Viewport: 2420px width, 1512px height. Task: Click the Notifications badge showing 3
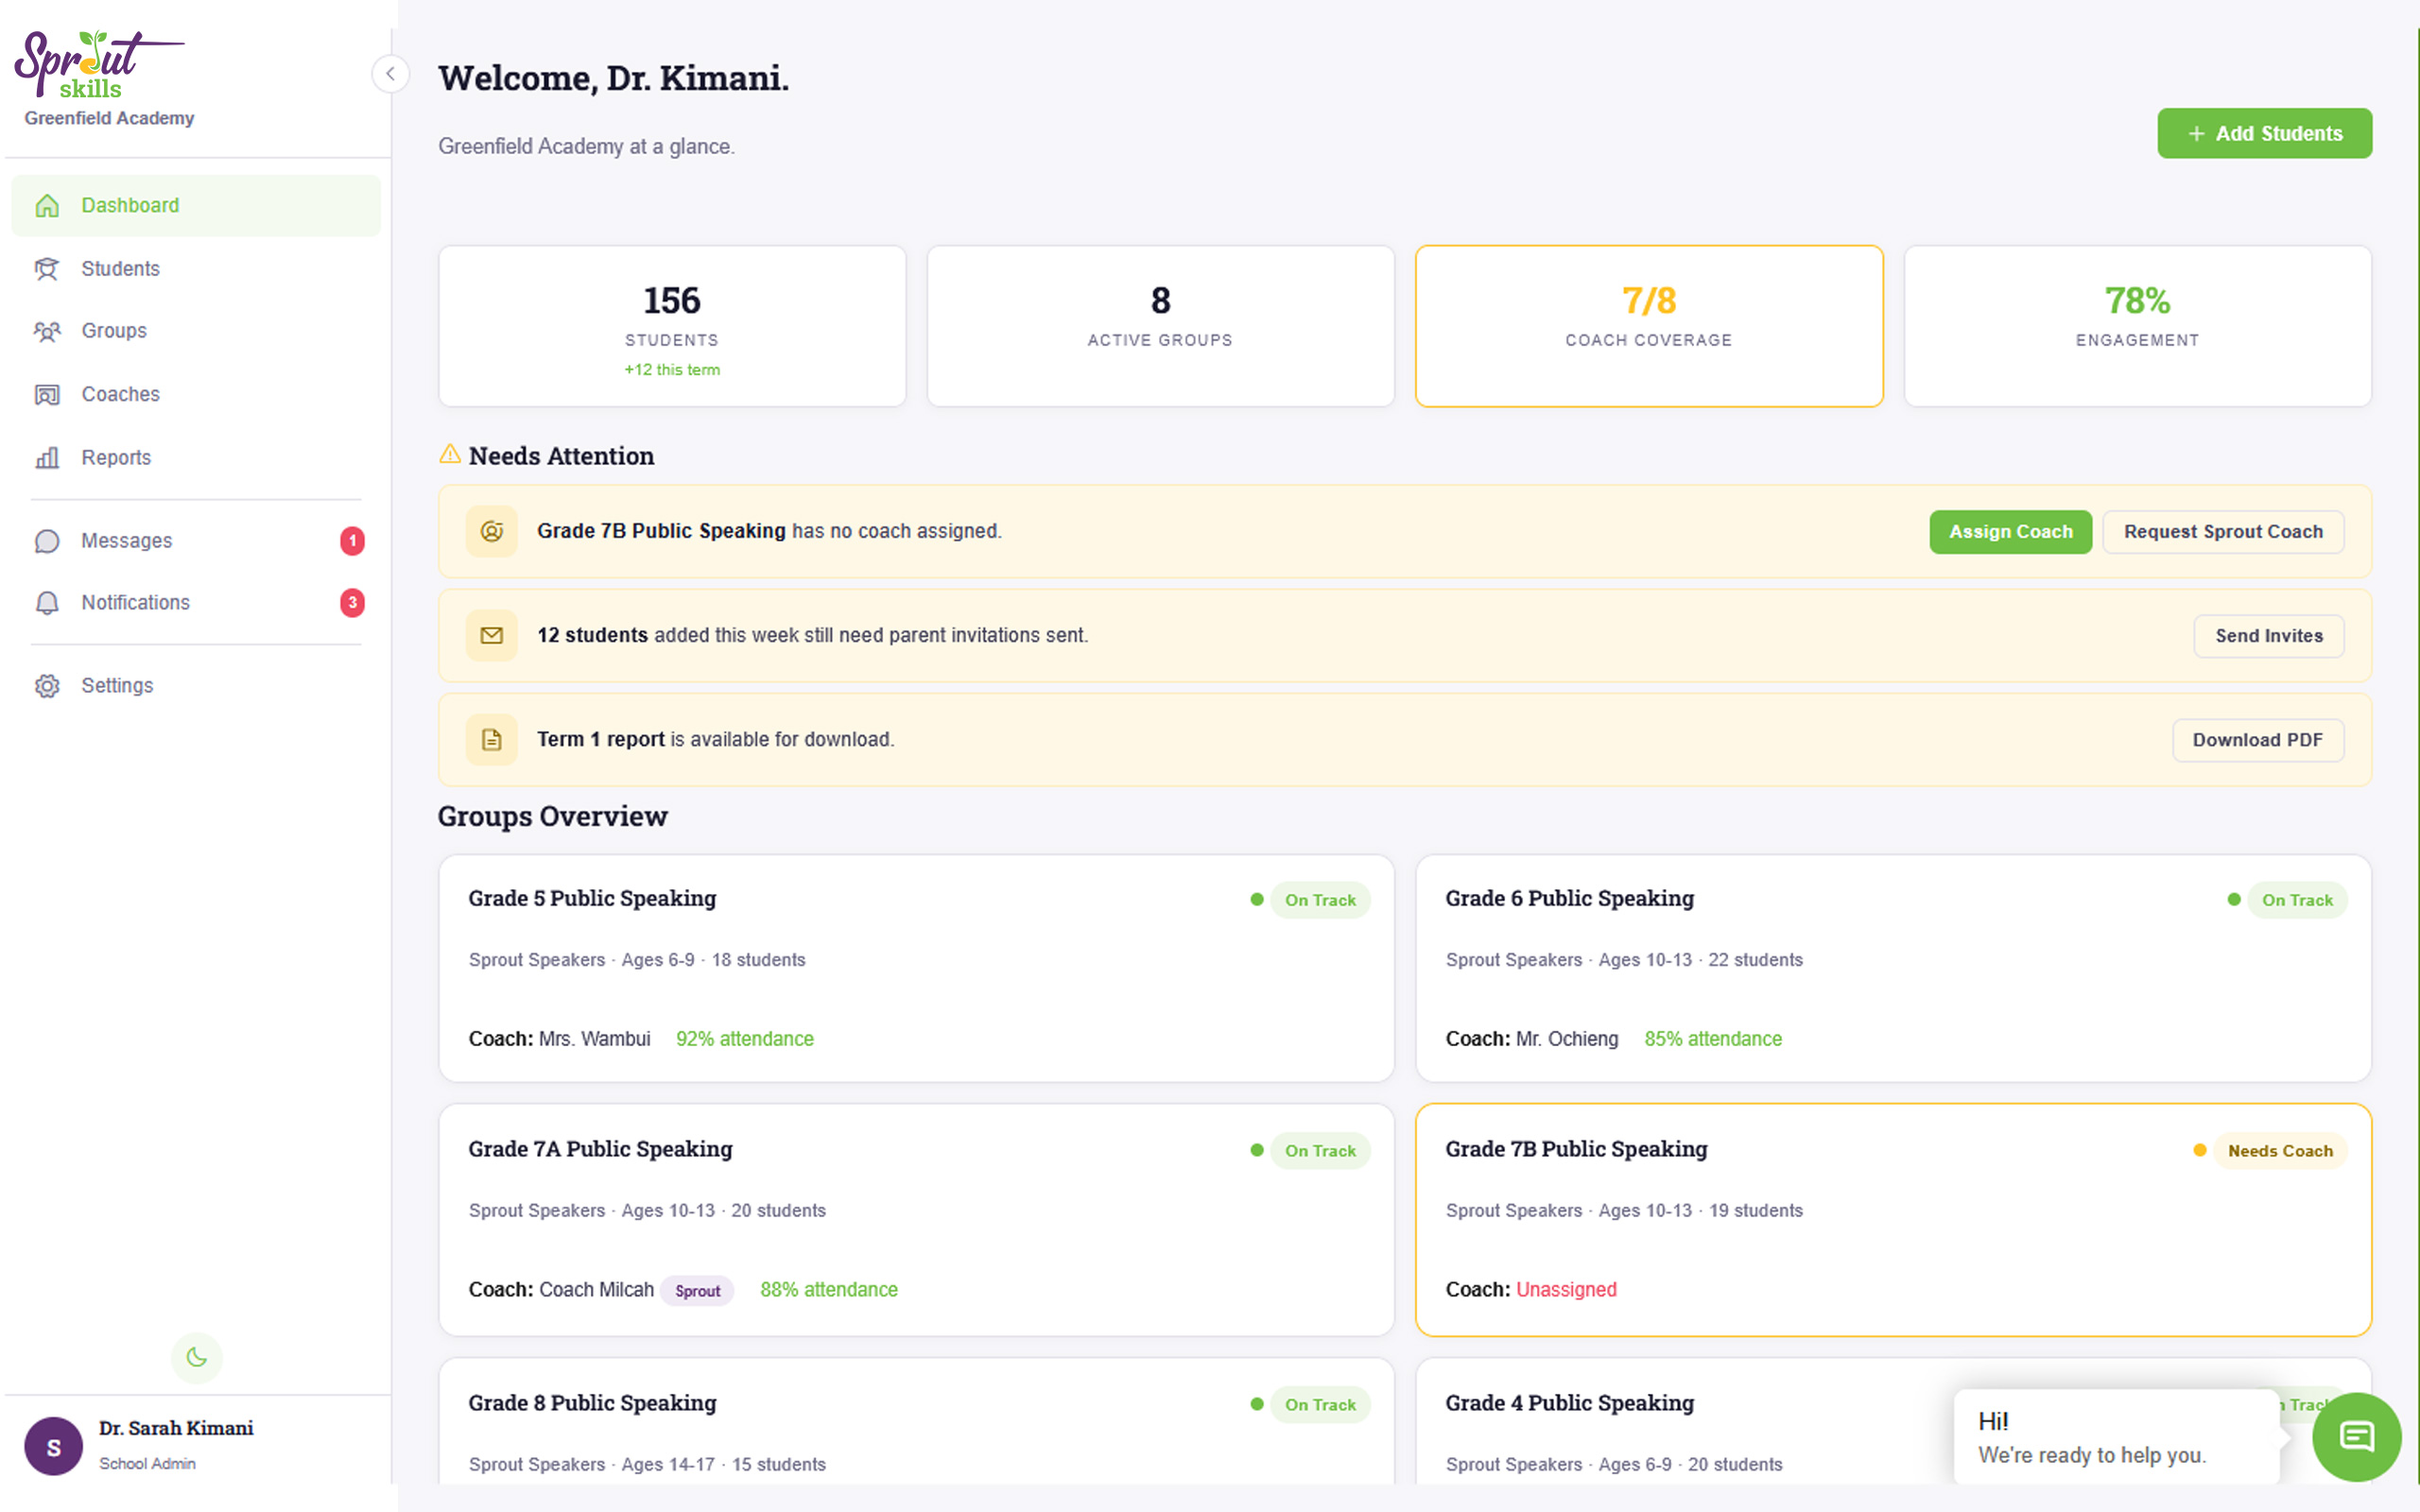pos(352,602)
